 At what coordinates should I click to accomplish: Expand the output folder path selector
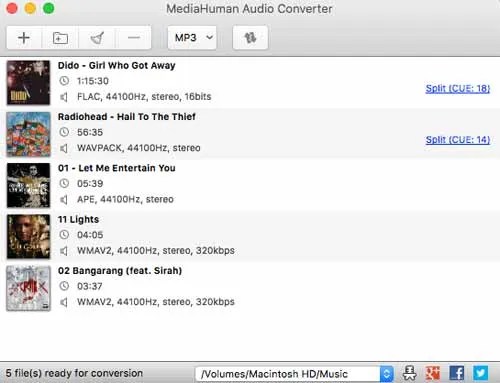[x=387, y=374]
